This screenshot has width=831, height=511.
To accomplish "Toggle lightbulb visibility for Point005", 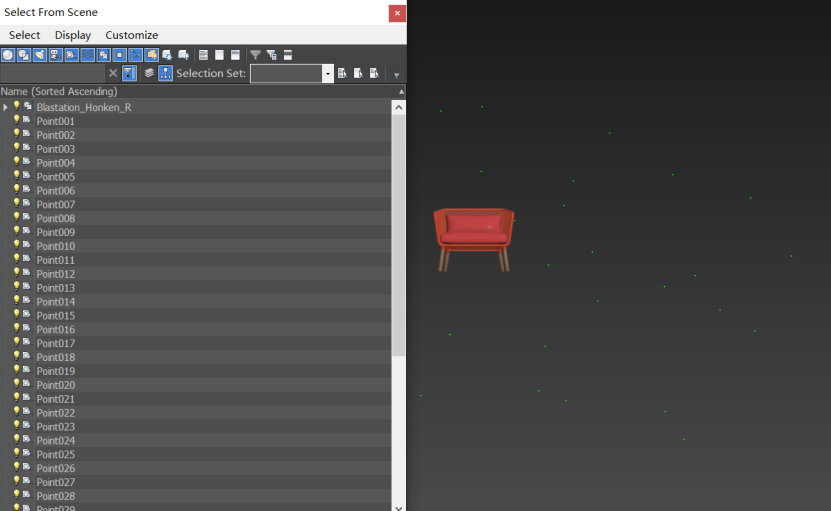I will click(x=16, y=175).
